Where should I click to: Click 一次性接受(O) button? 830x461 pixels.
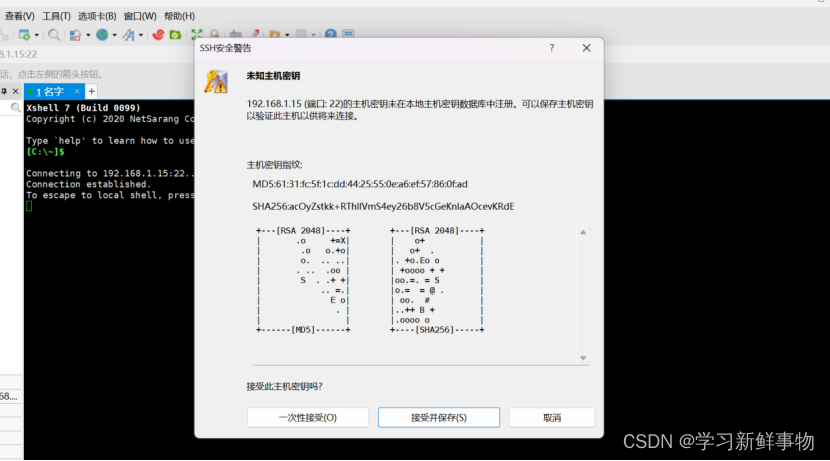pyautogui.click(x=308, y=418)
